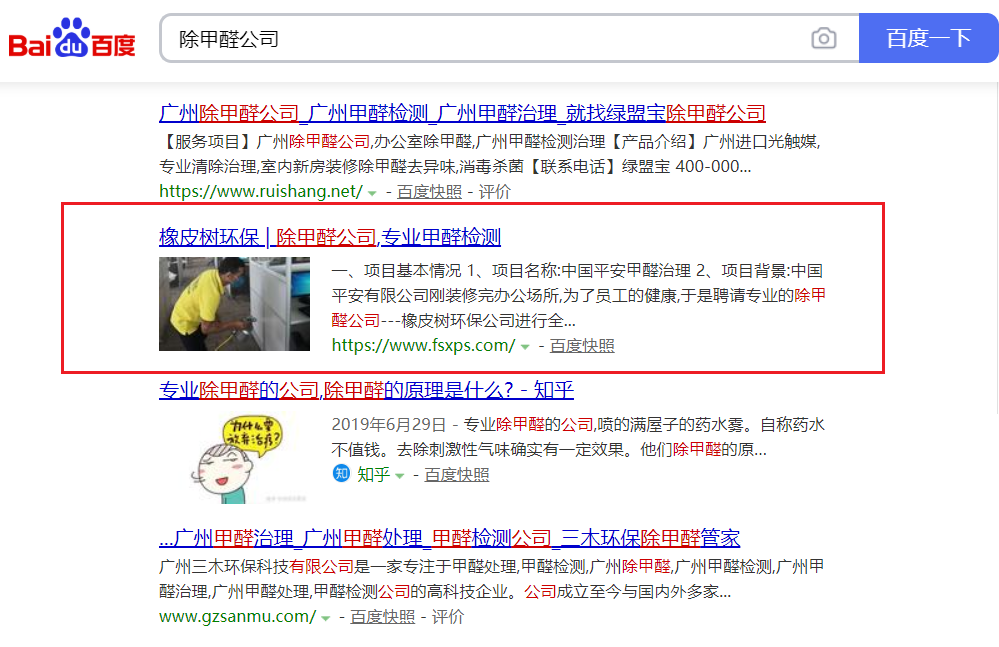Image resolution: width=999 pixels, height=647 pixels.
Task: Open the 专业除甲醛的公司 Zhihu result
Action: coord(366,390)
